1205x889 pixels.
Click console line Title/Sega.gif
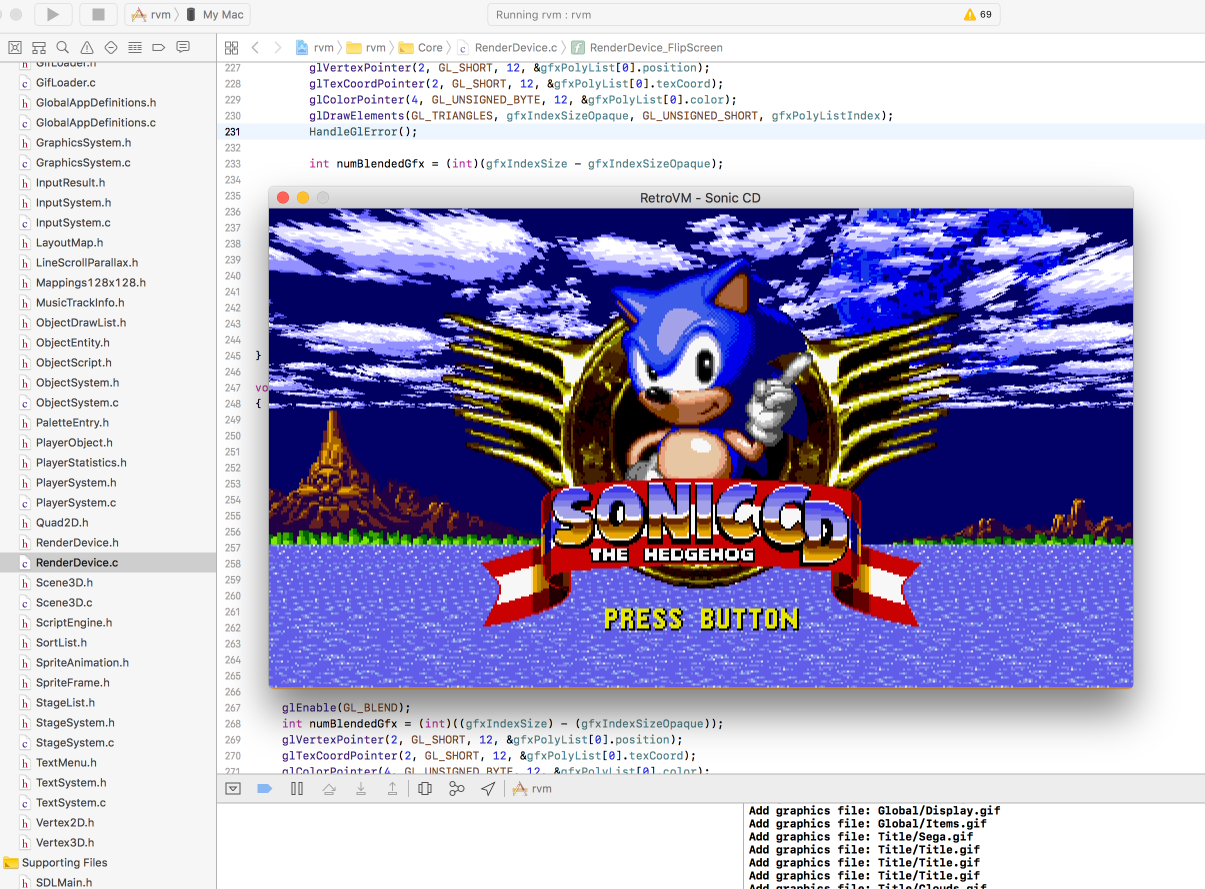860,837
